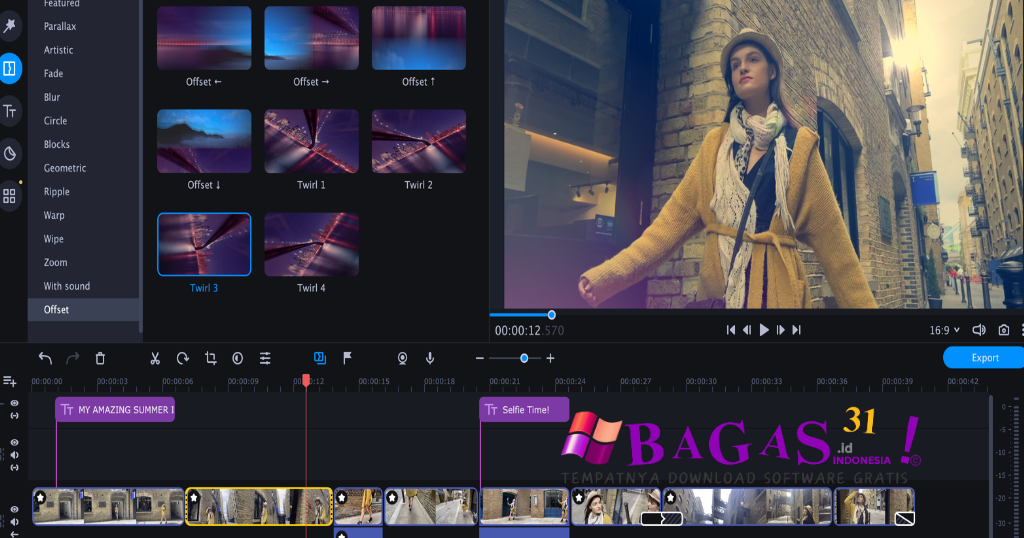Rotate the selected clip
Viewport: 1024px width, 538px height.
[183, 358]
